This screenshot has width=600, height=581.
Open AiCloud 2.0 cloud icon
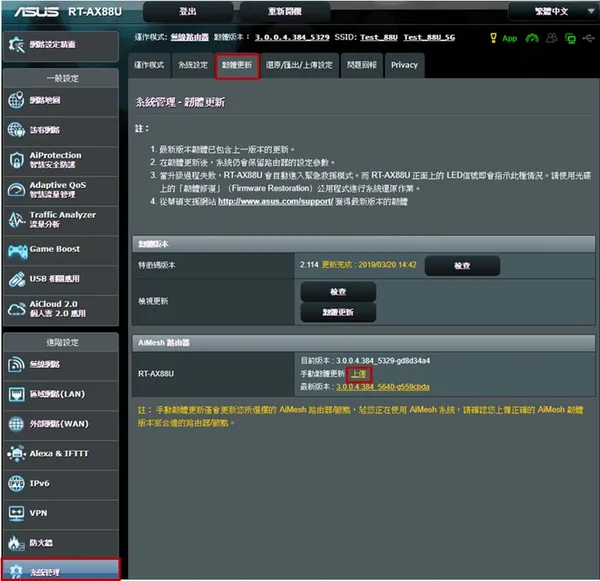[x=16, y=309]
